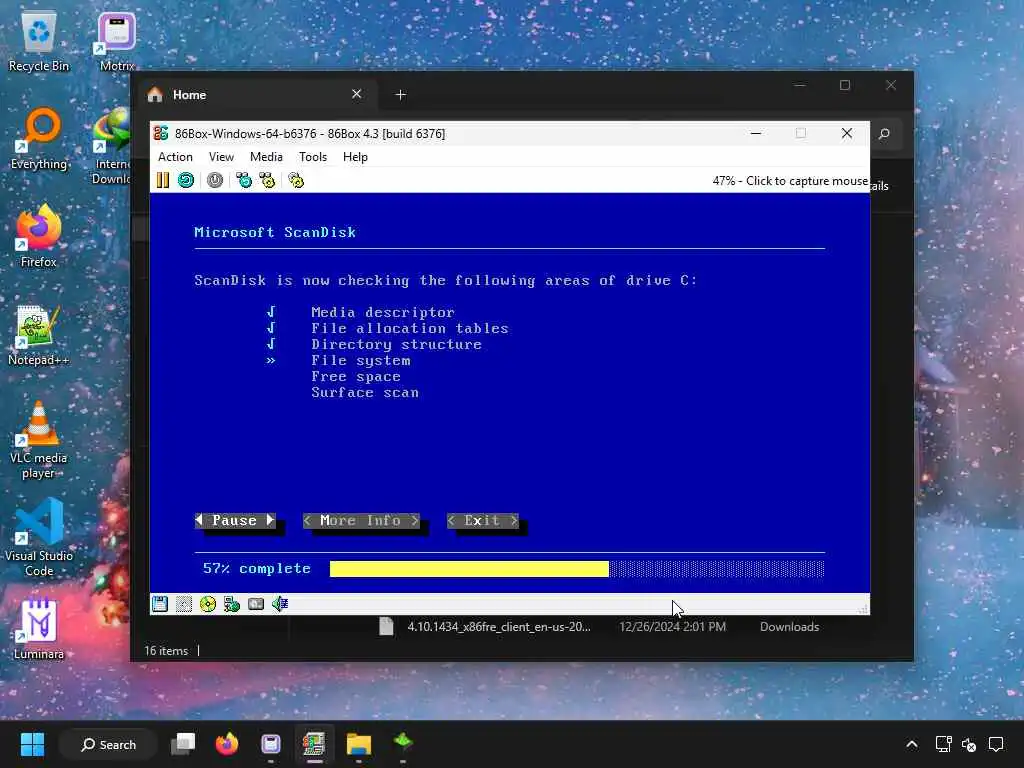Open the Everything desktop shortcut
1024x768 pixels.
[x=39, y=139]
